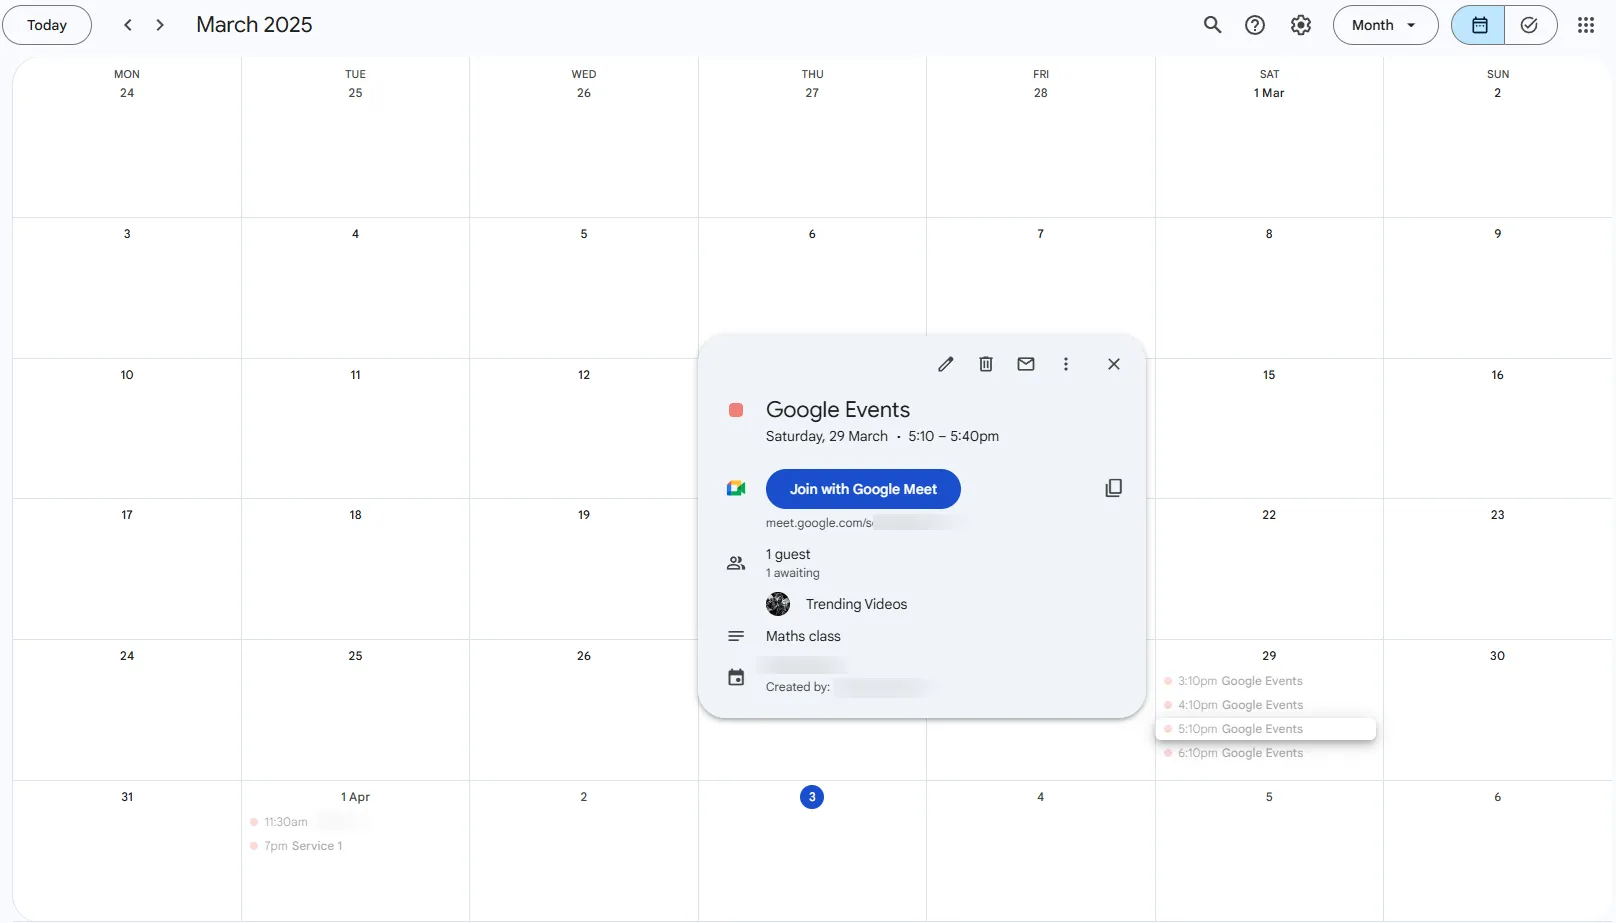1616x923 pixels.
Task: Select the Saturday, 29 March time text
Action: coord(882,436)
